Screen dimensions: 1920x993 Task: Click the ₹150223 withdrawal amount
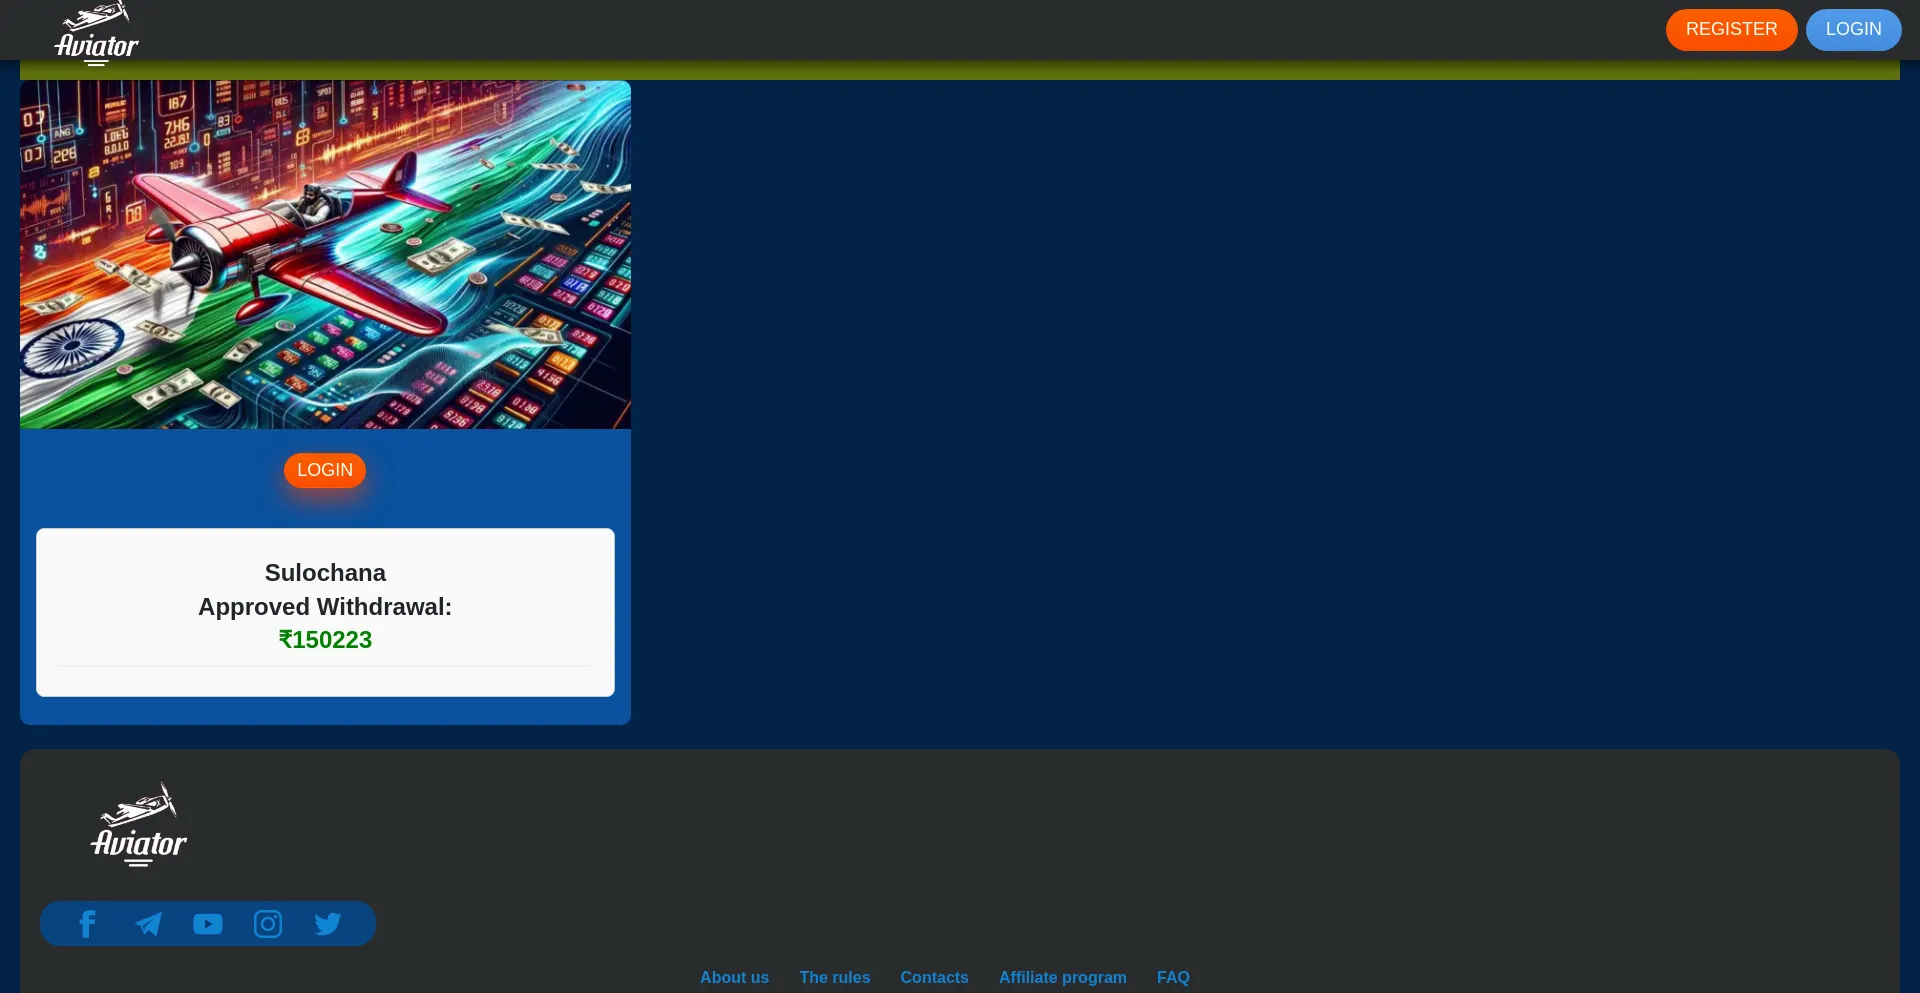click(325, 640)
